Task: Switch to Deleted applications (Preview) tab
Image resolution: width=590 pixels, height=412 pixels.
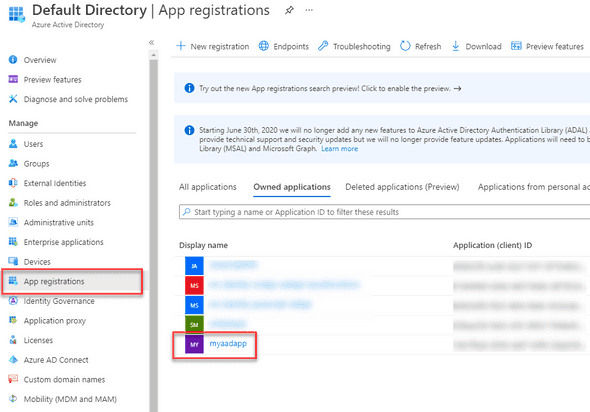Action: (402, 187)
